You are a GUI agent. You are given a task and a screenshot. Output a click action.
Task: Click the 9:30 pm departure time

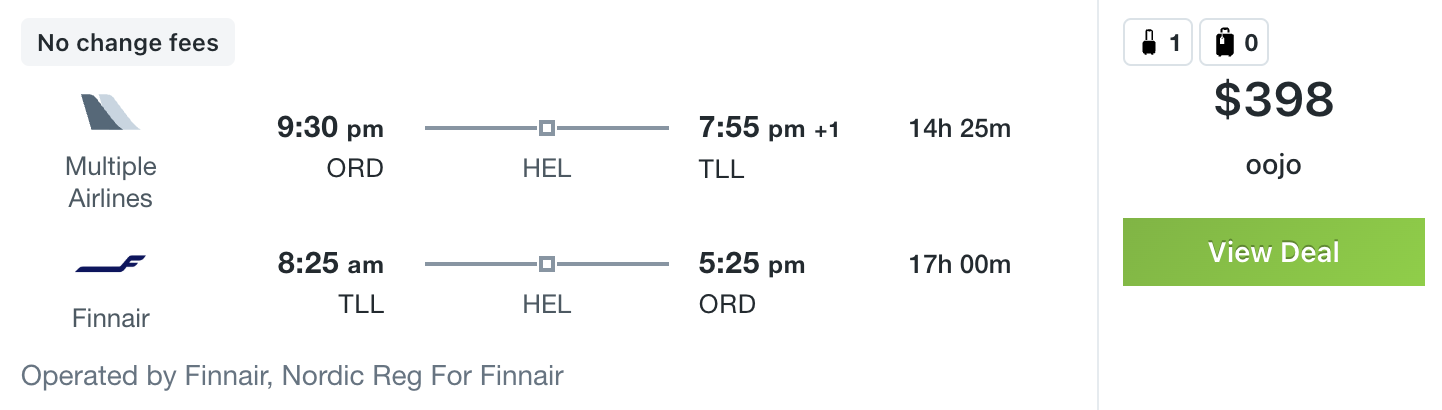click(330, 128)
